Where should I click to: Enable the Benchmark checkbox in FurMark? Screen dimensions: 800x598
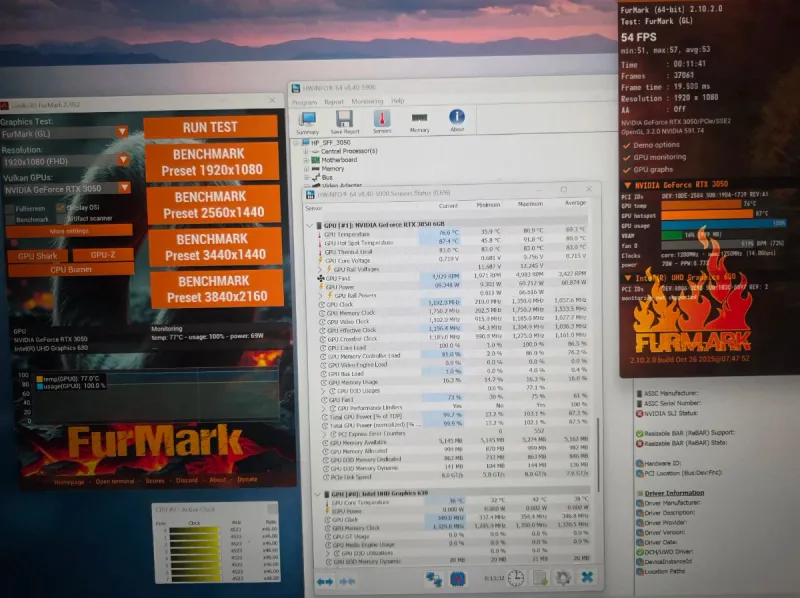click(x=10, y=220)
